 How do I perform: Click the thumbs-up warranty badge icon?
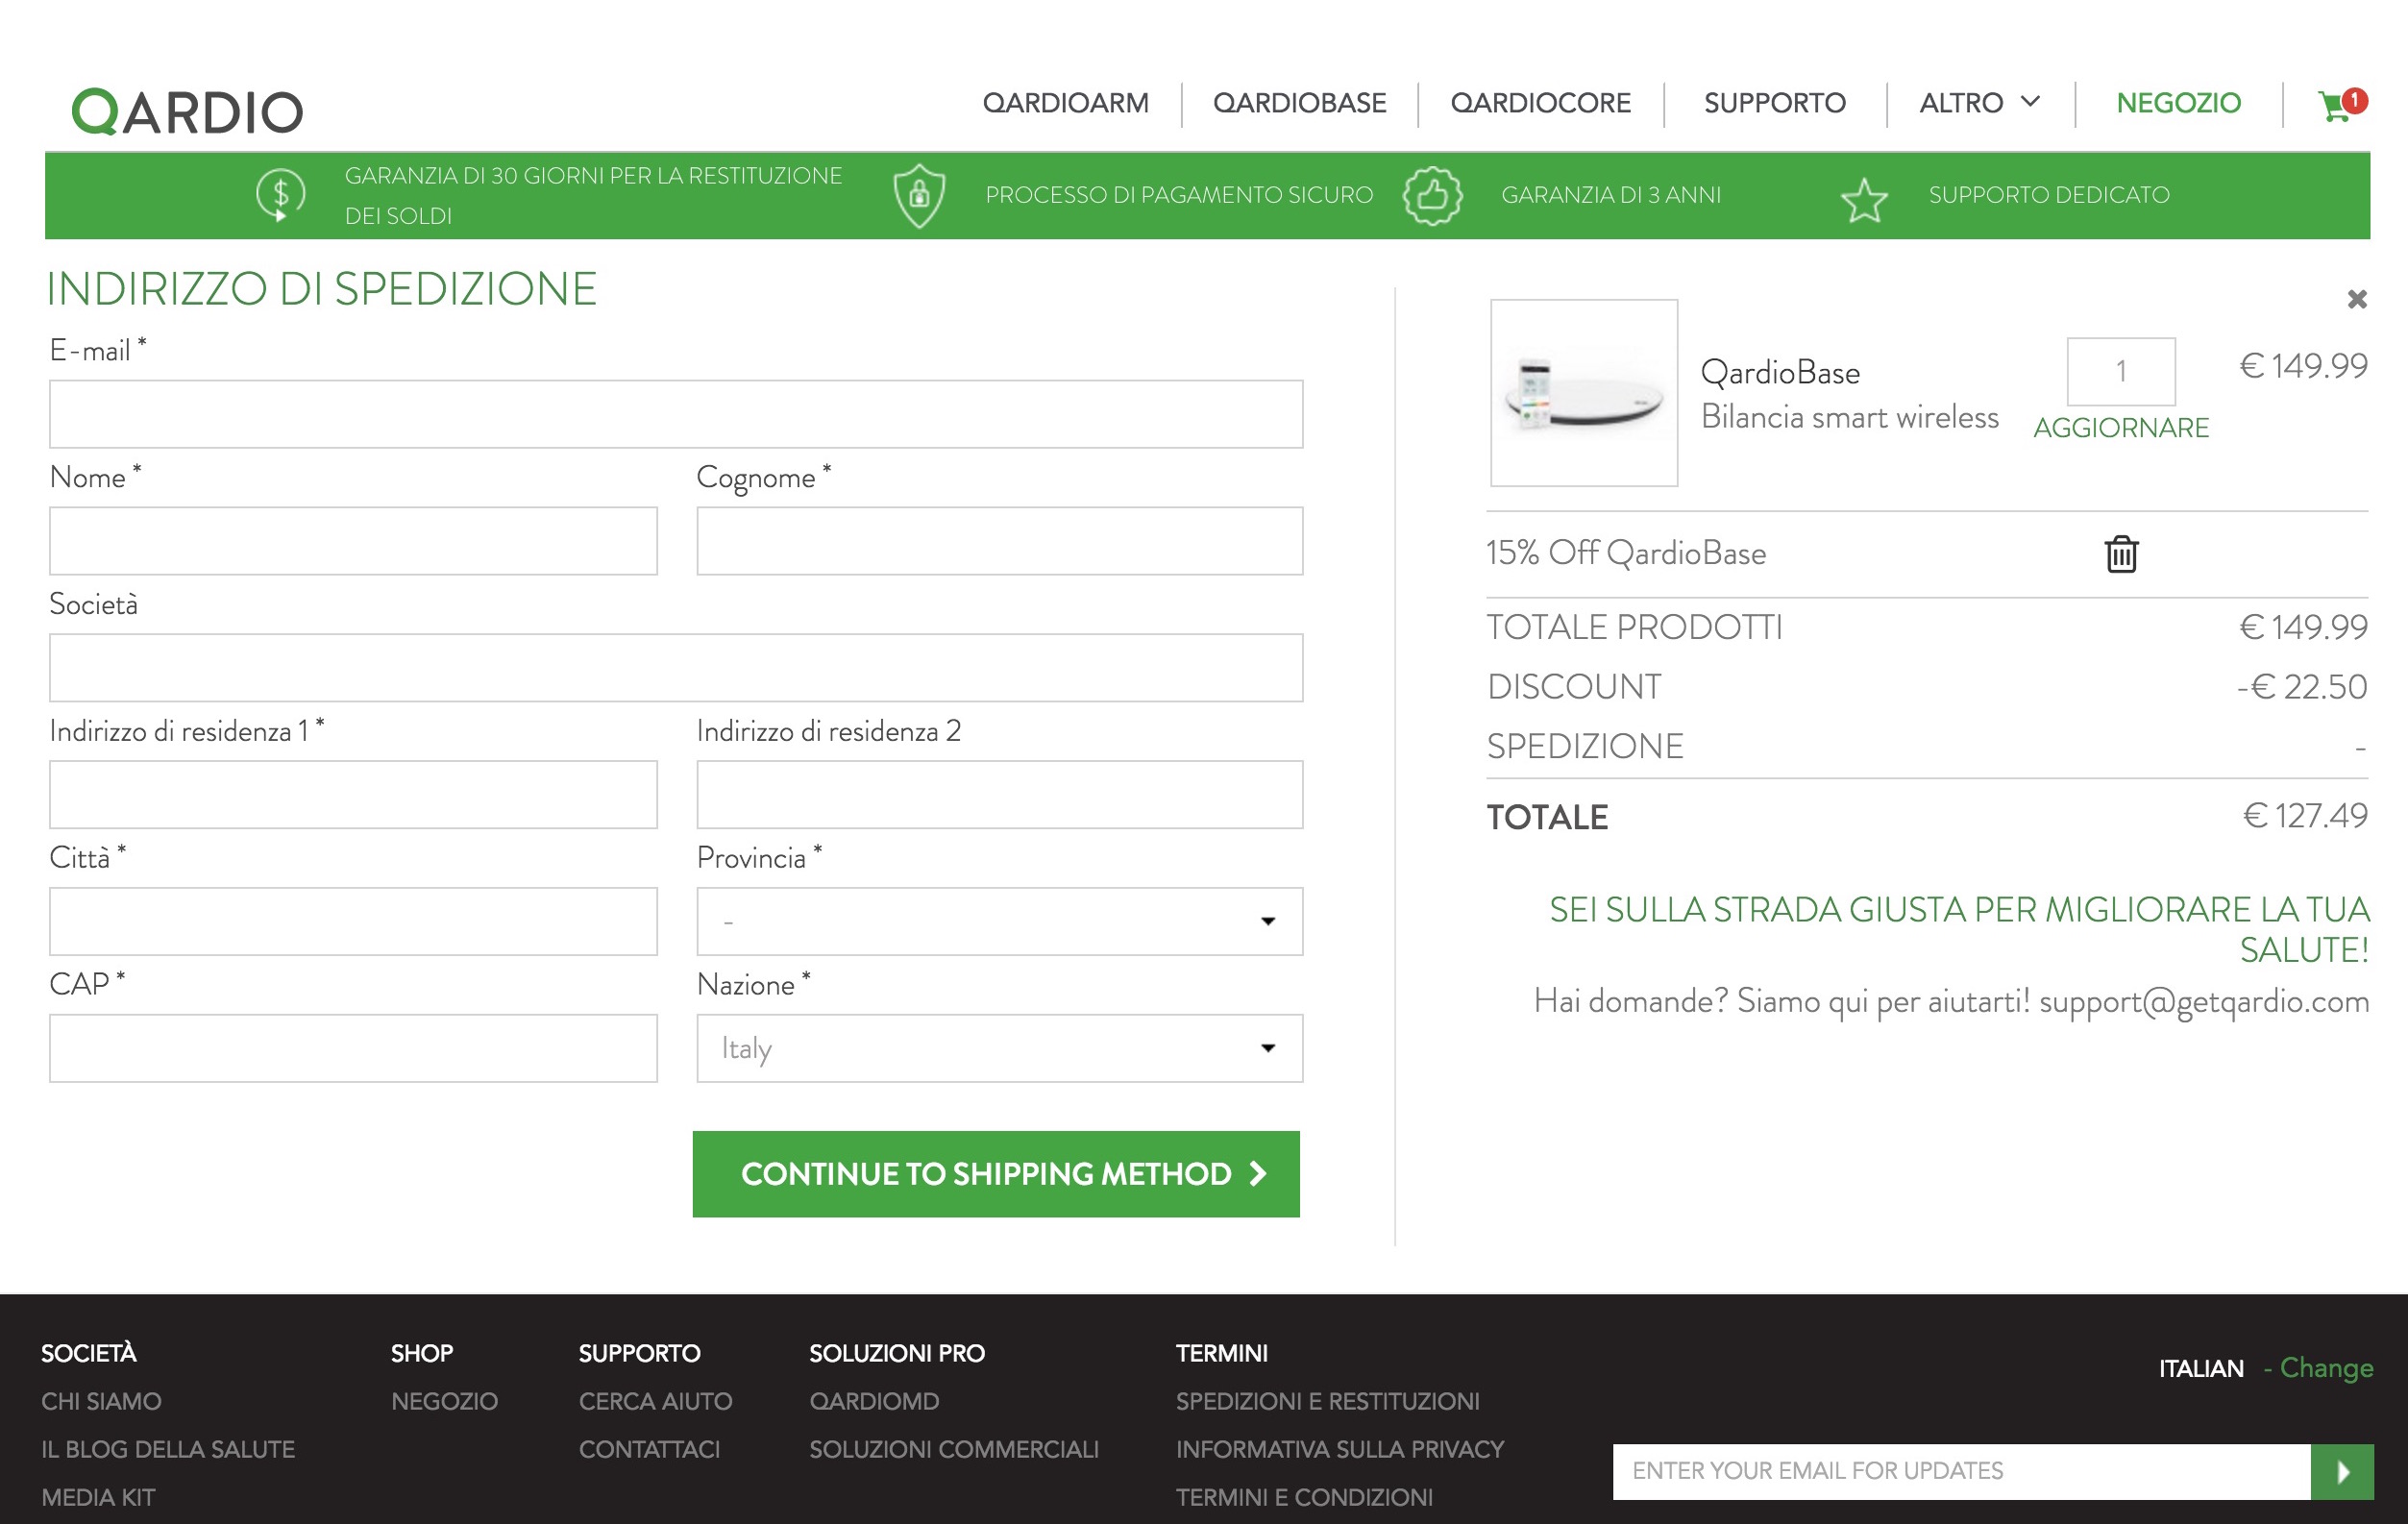point(1431,195)
